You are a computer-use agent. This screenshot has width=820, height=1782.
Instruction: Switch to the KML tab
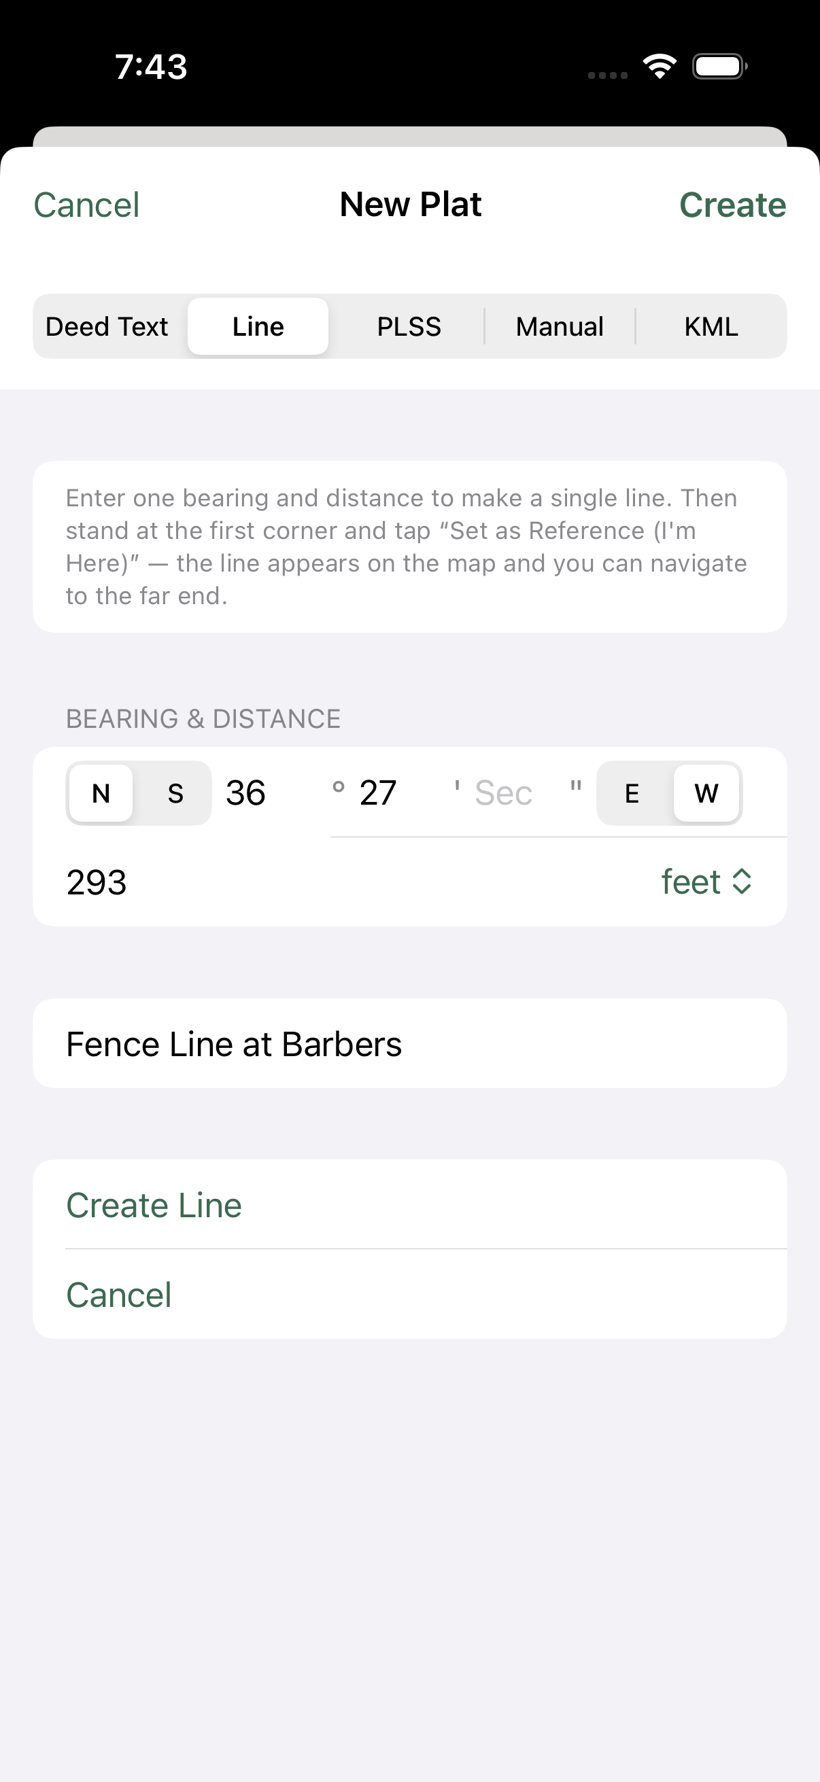tap(711, 326)
